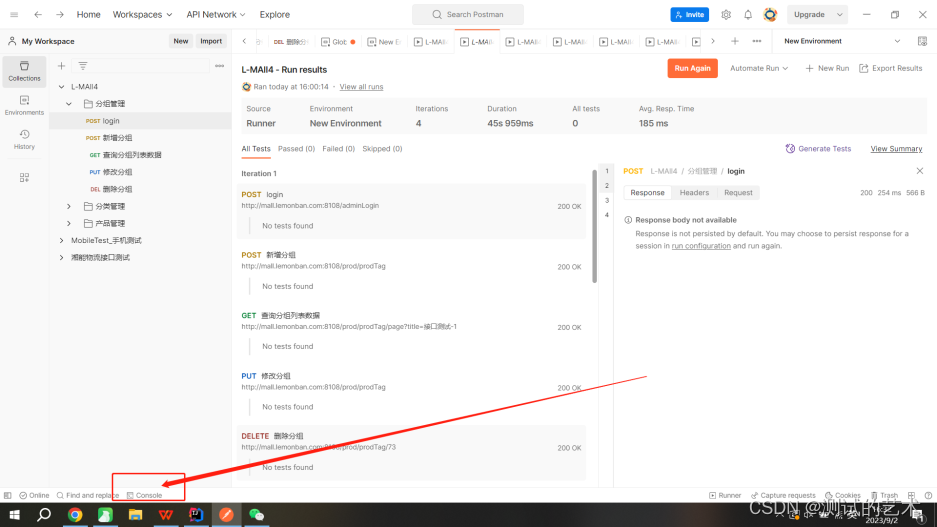The image size is (937, 527).
Task: Collapse the 分组管理 folder
Action: (x=69, y=104)
